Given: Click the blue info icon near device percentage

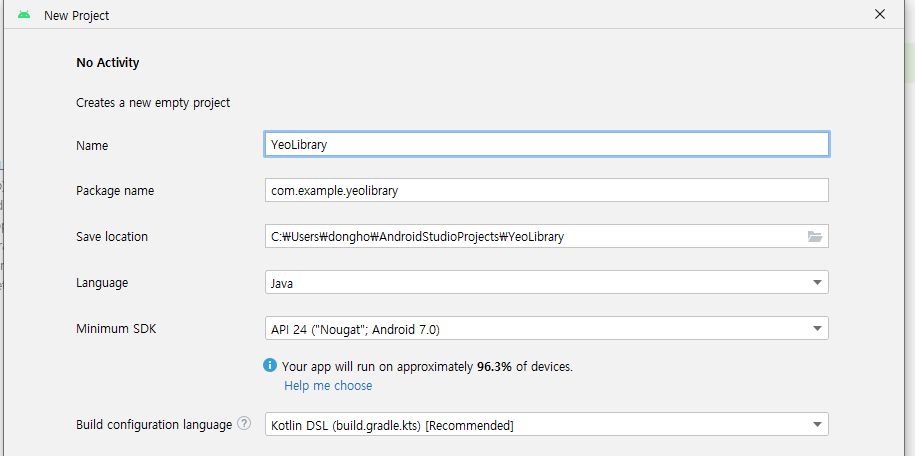Looking at the screenshot, I should coord(270,366).
